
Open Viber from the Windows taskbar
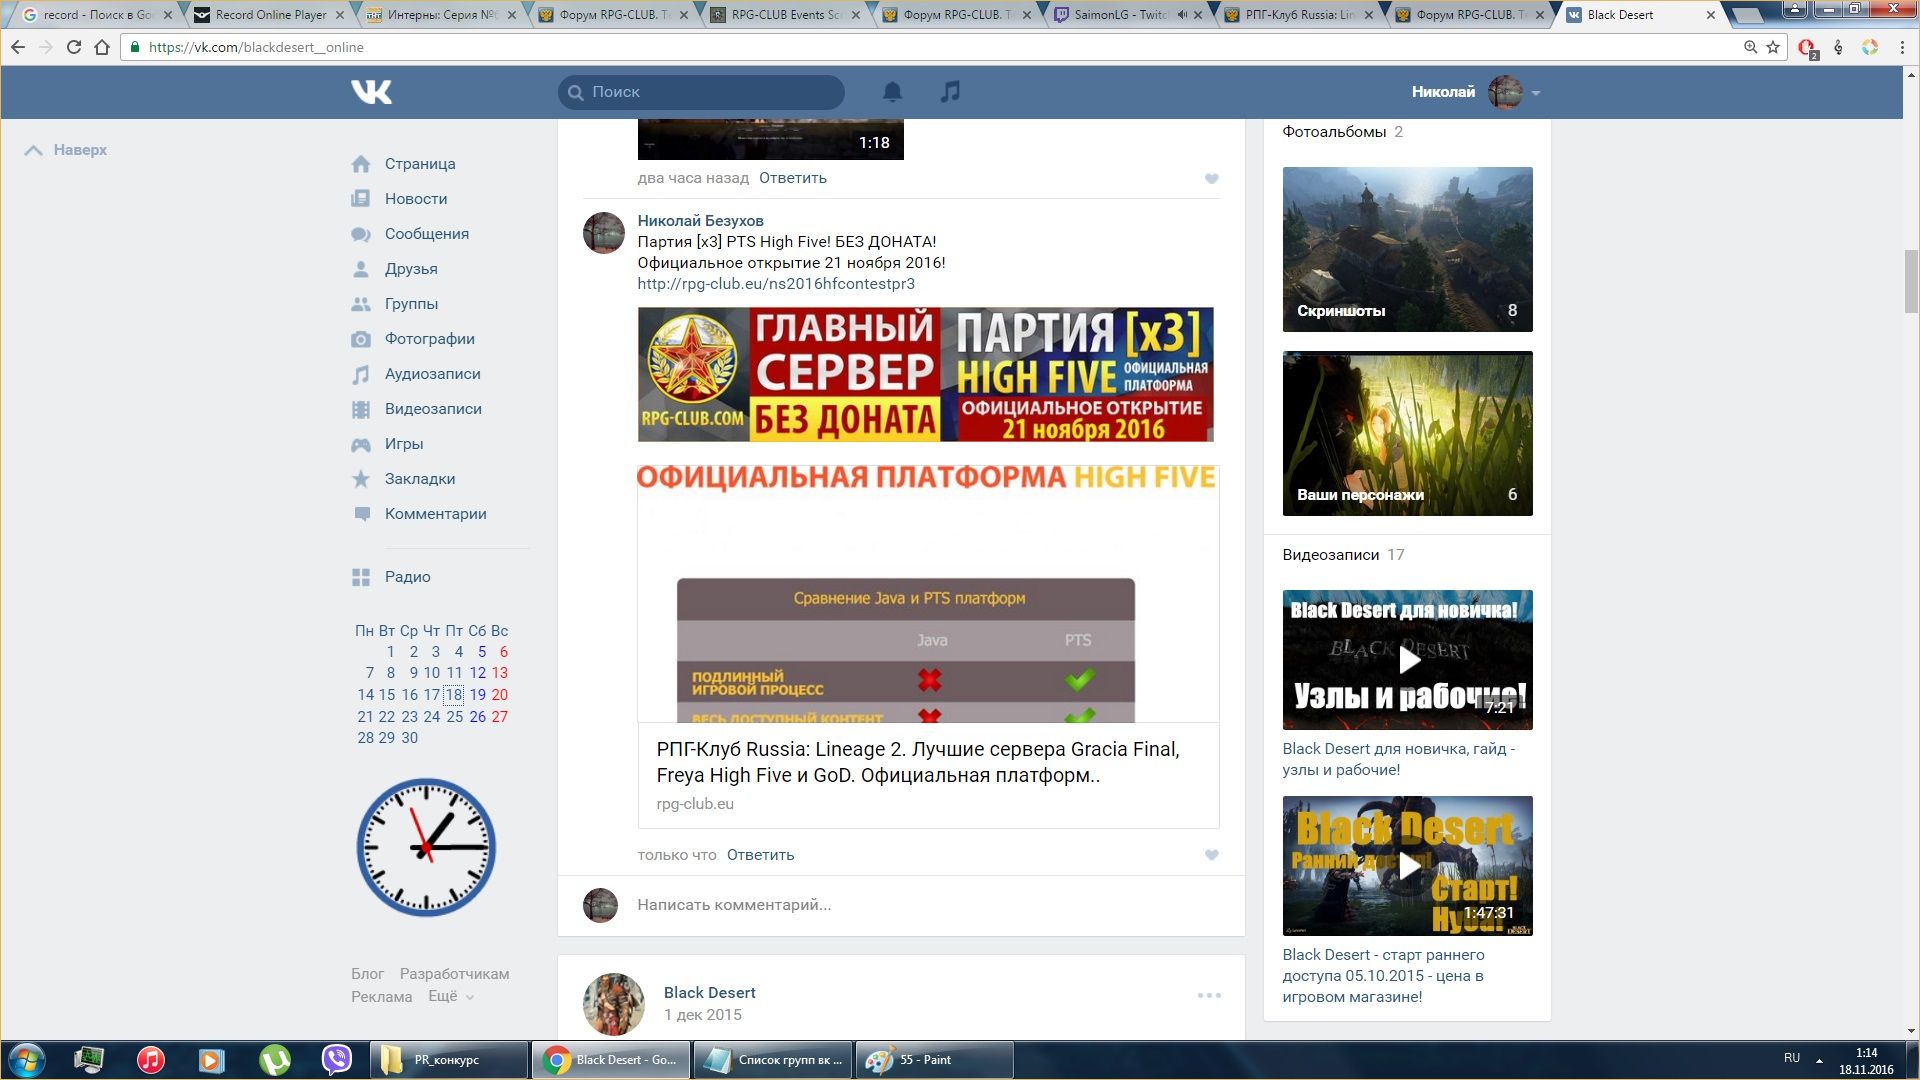337,1059
